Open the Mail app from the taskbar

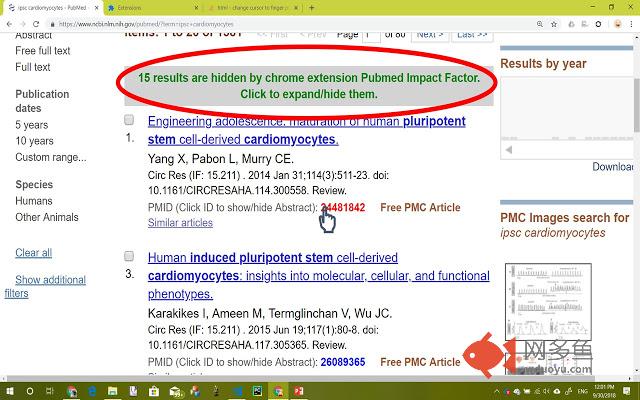pyautogui.click(x=176, y=391)
